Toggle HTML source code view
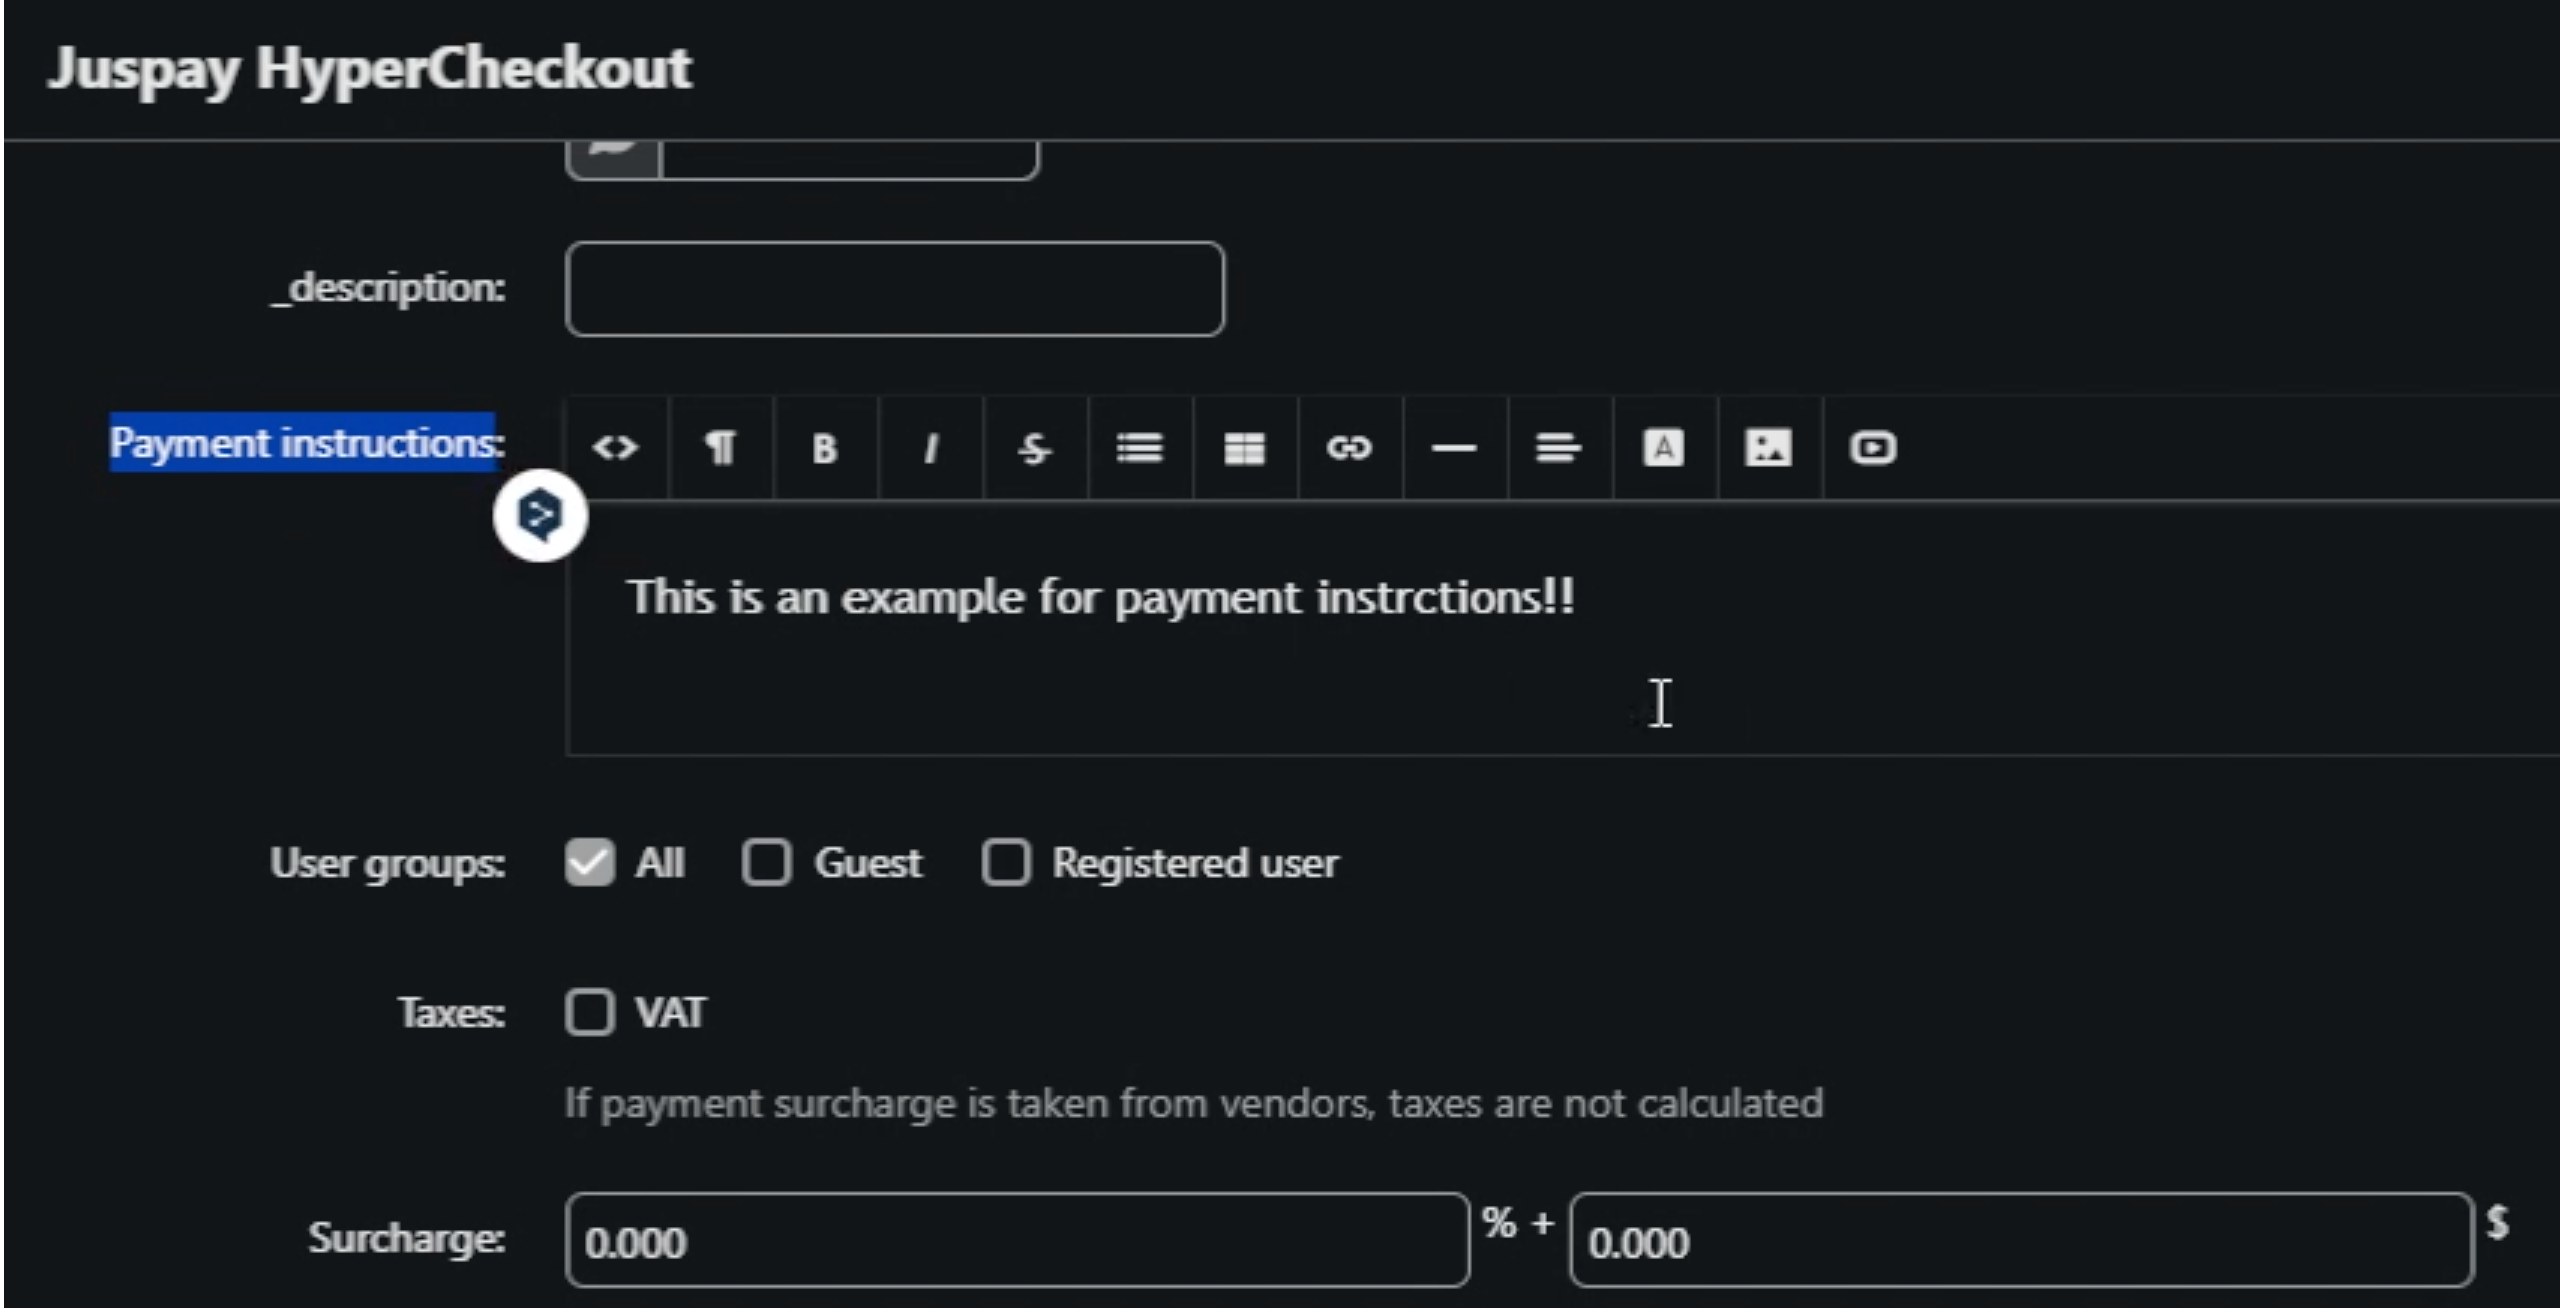This screenshot has height=1308, width=2565. 615,448
